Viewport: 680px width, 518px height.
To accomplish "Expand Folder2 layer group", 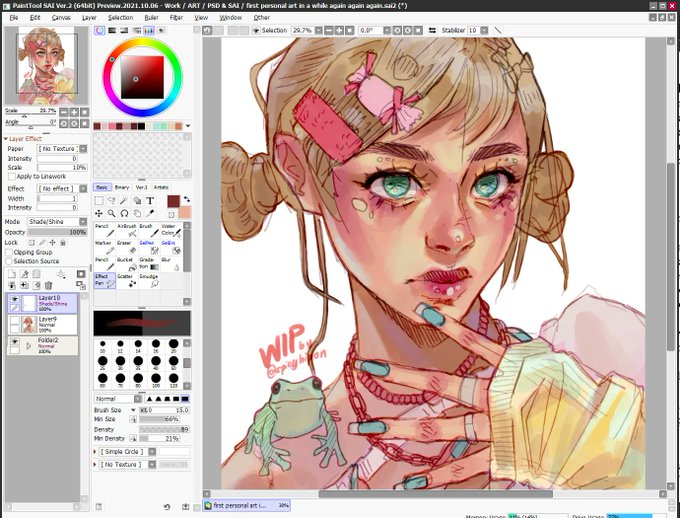I will [x=29, y=346].
